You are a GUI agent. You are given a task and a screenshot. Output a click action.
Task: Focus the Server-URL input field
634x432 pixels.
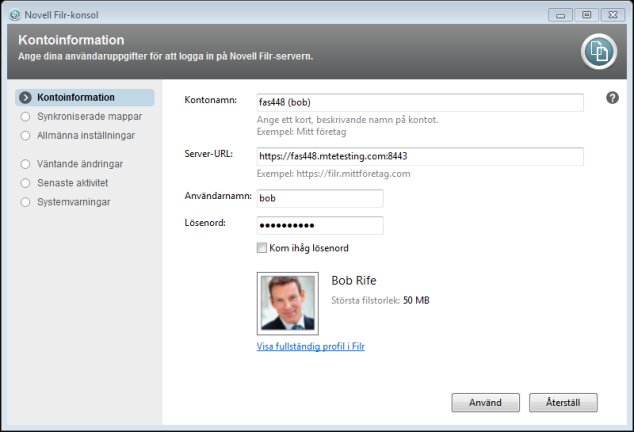tap(418, 156)
